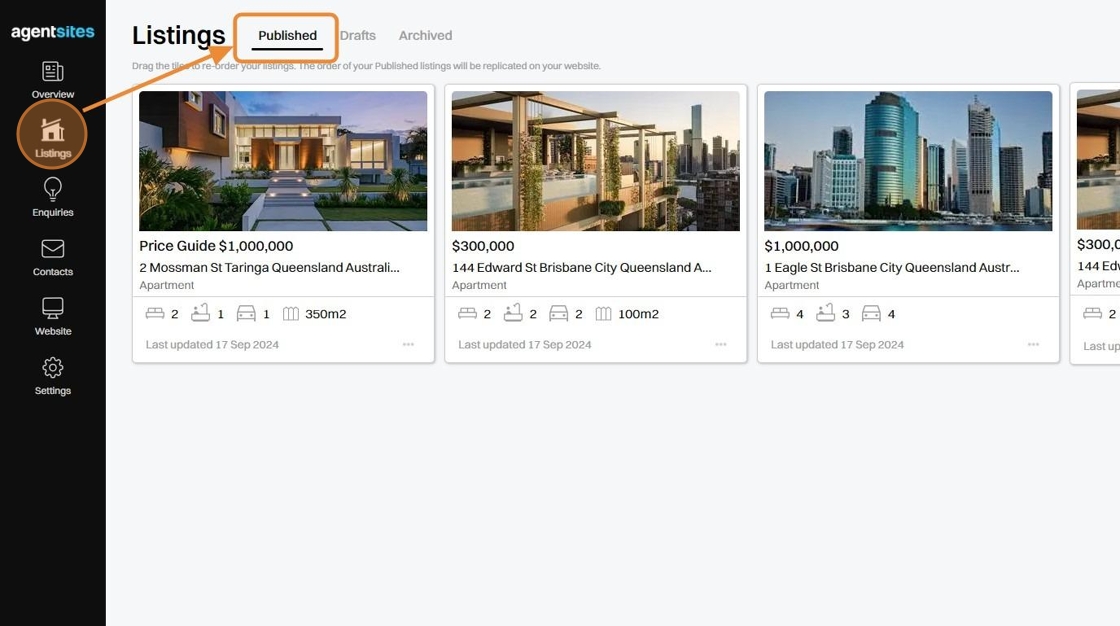Open Settings gear icon

(x=52, y=367)
